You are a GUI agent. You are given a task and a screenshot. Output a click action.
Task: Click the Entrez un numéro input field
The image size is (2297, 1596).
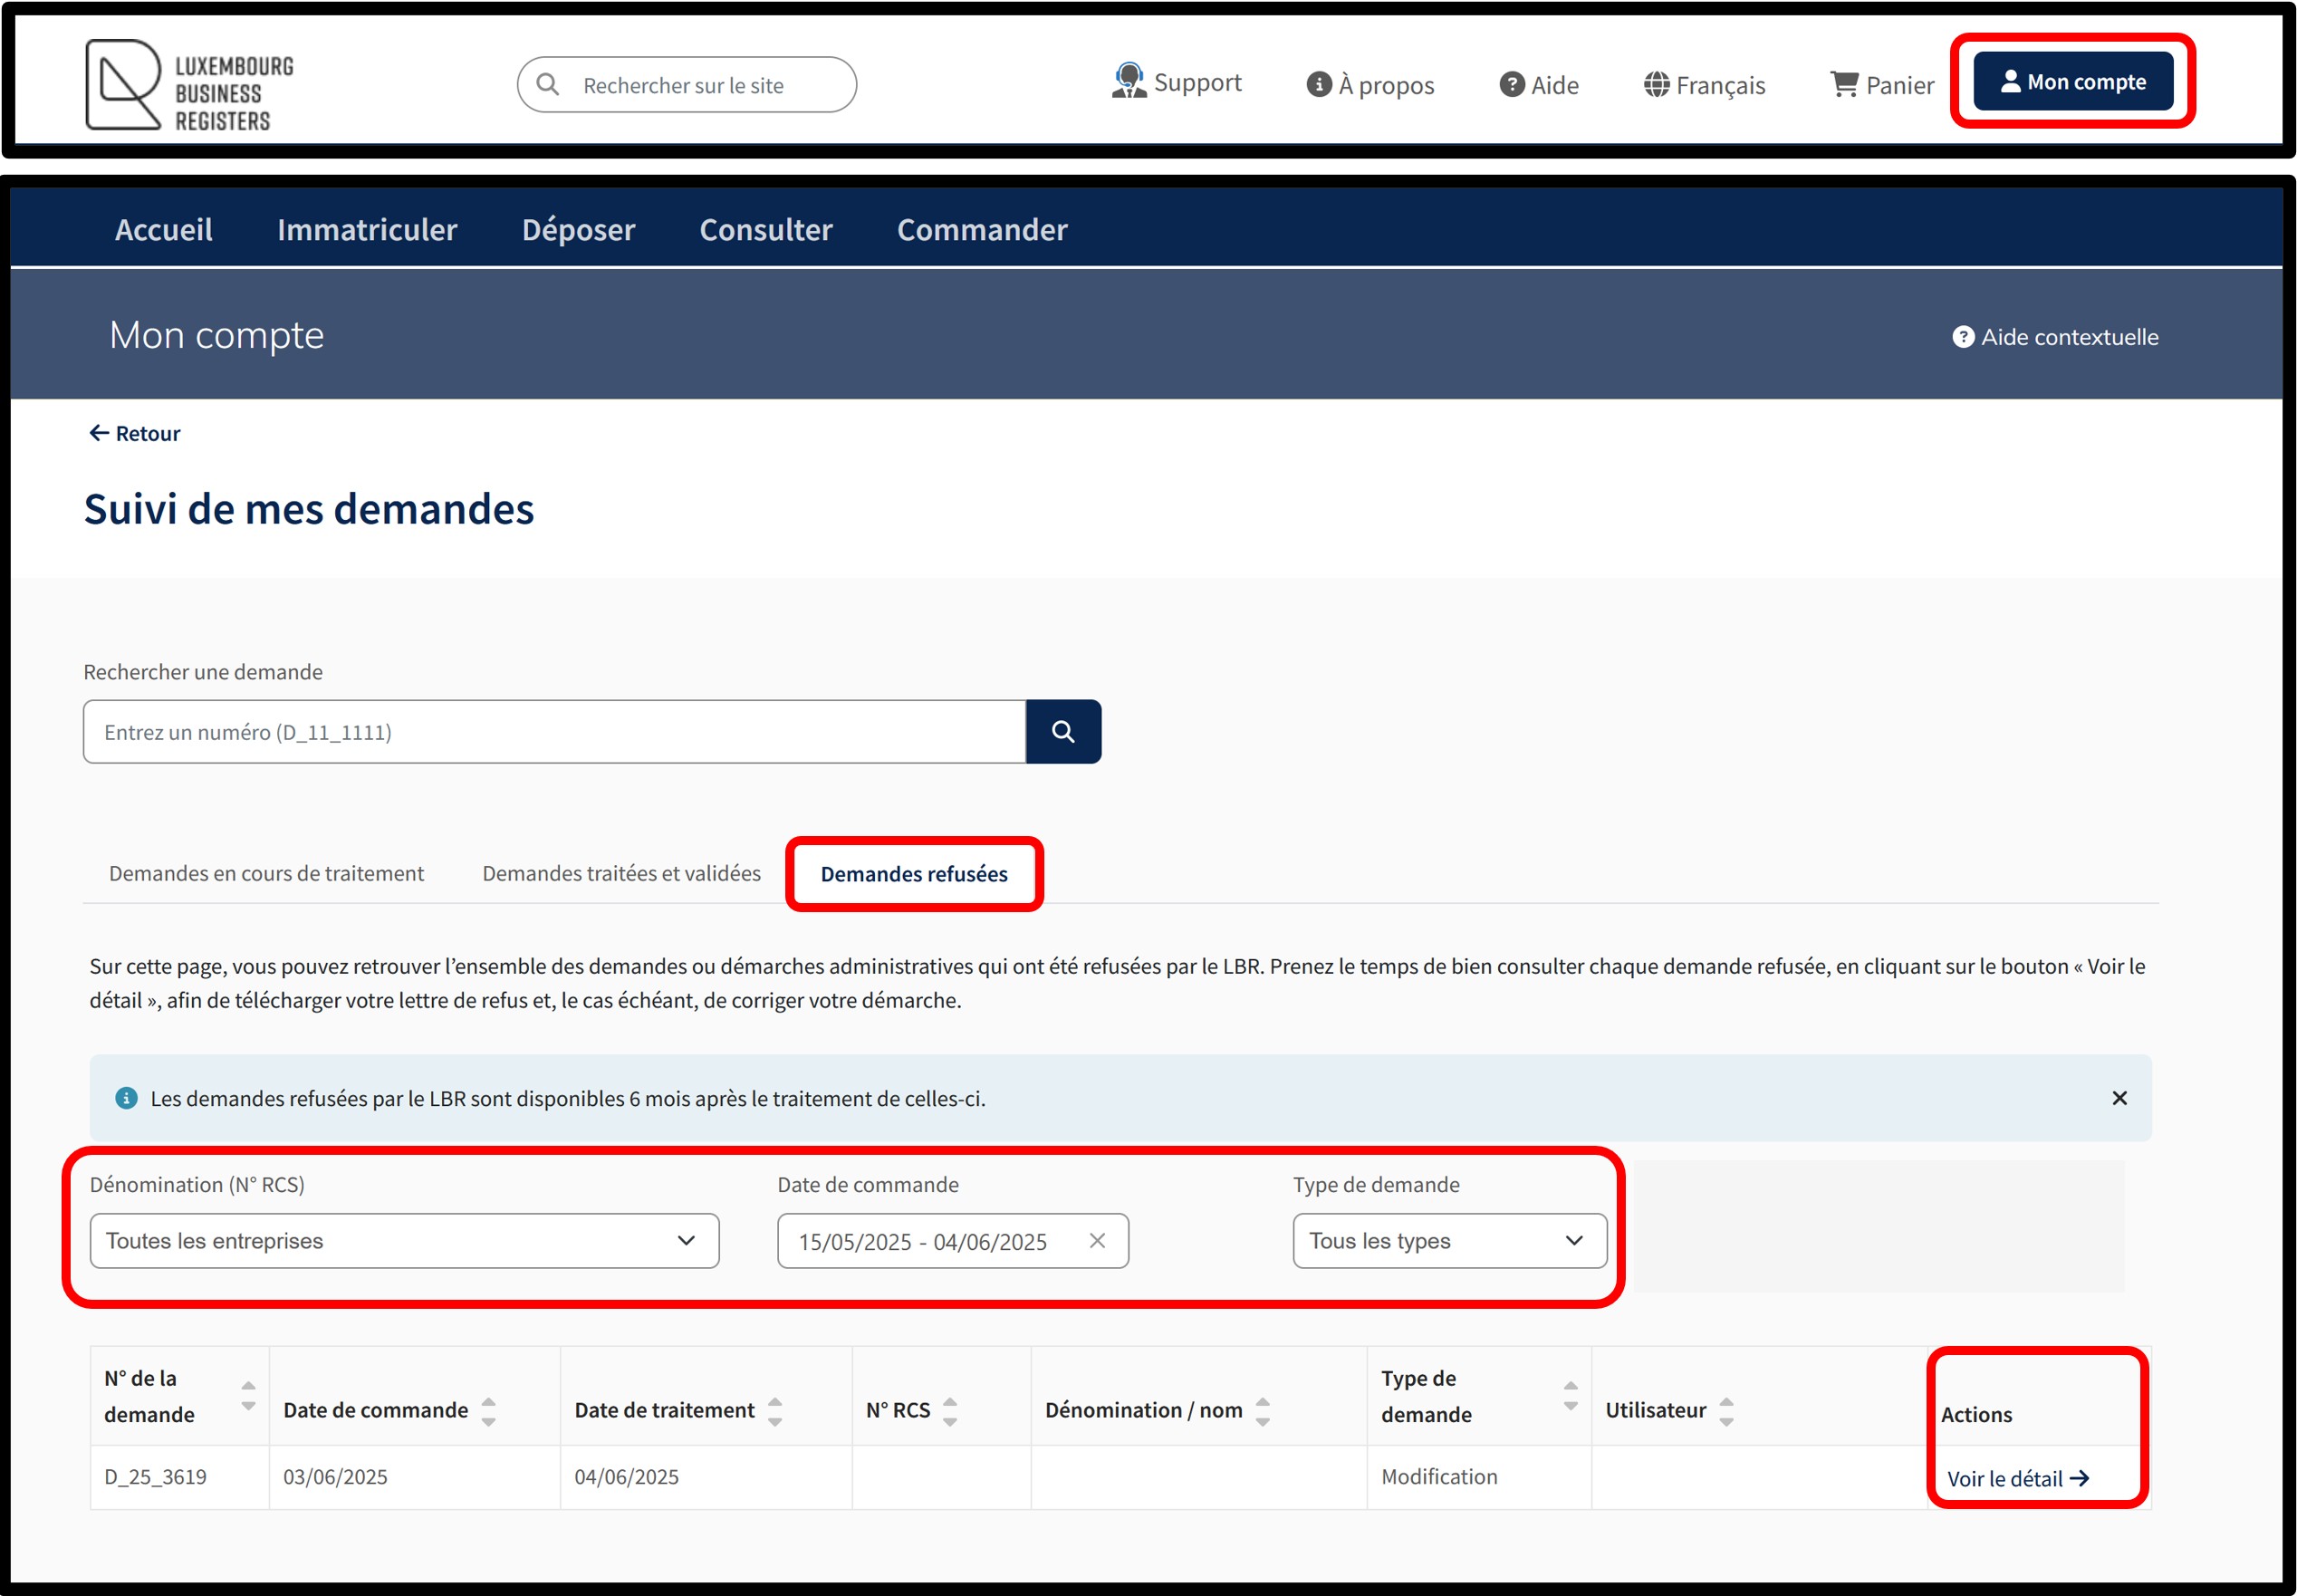pos(554,732)
